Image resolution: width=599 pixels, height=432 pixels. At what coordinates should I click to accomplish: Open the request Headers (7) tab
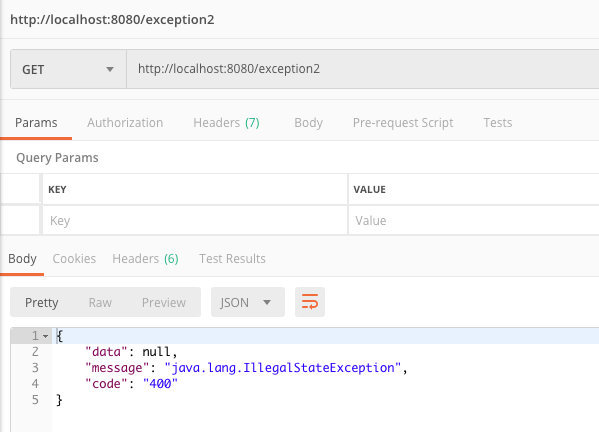tap(226, 123)
